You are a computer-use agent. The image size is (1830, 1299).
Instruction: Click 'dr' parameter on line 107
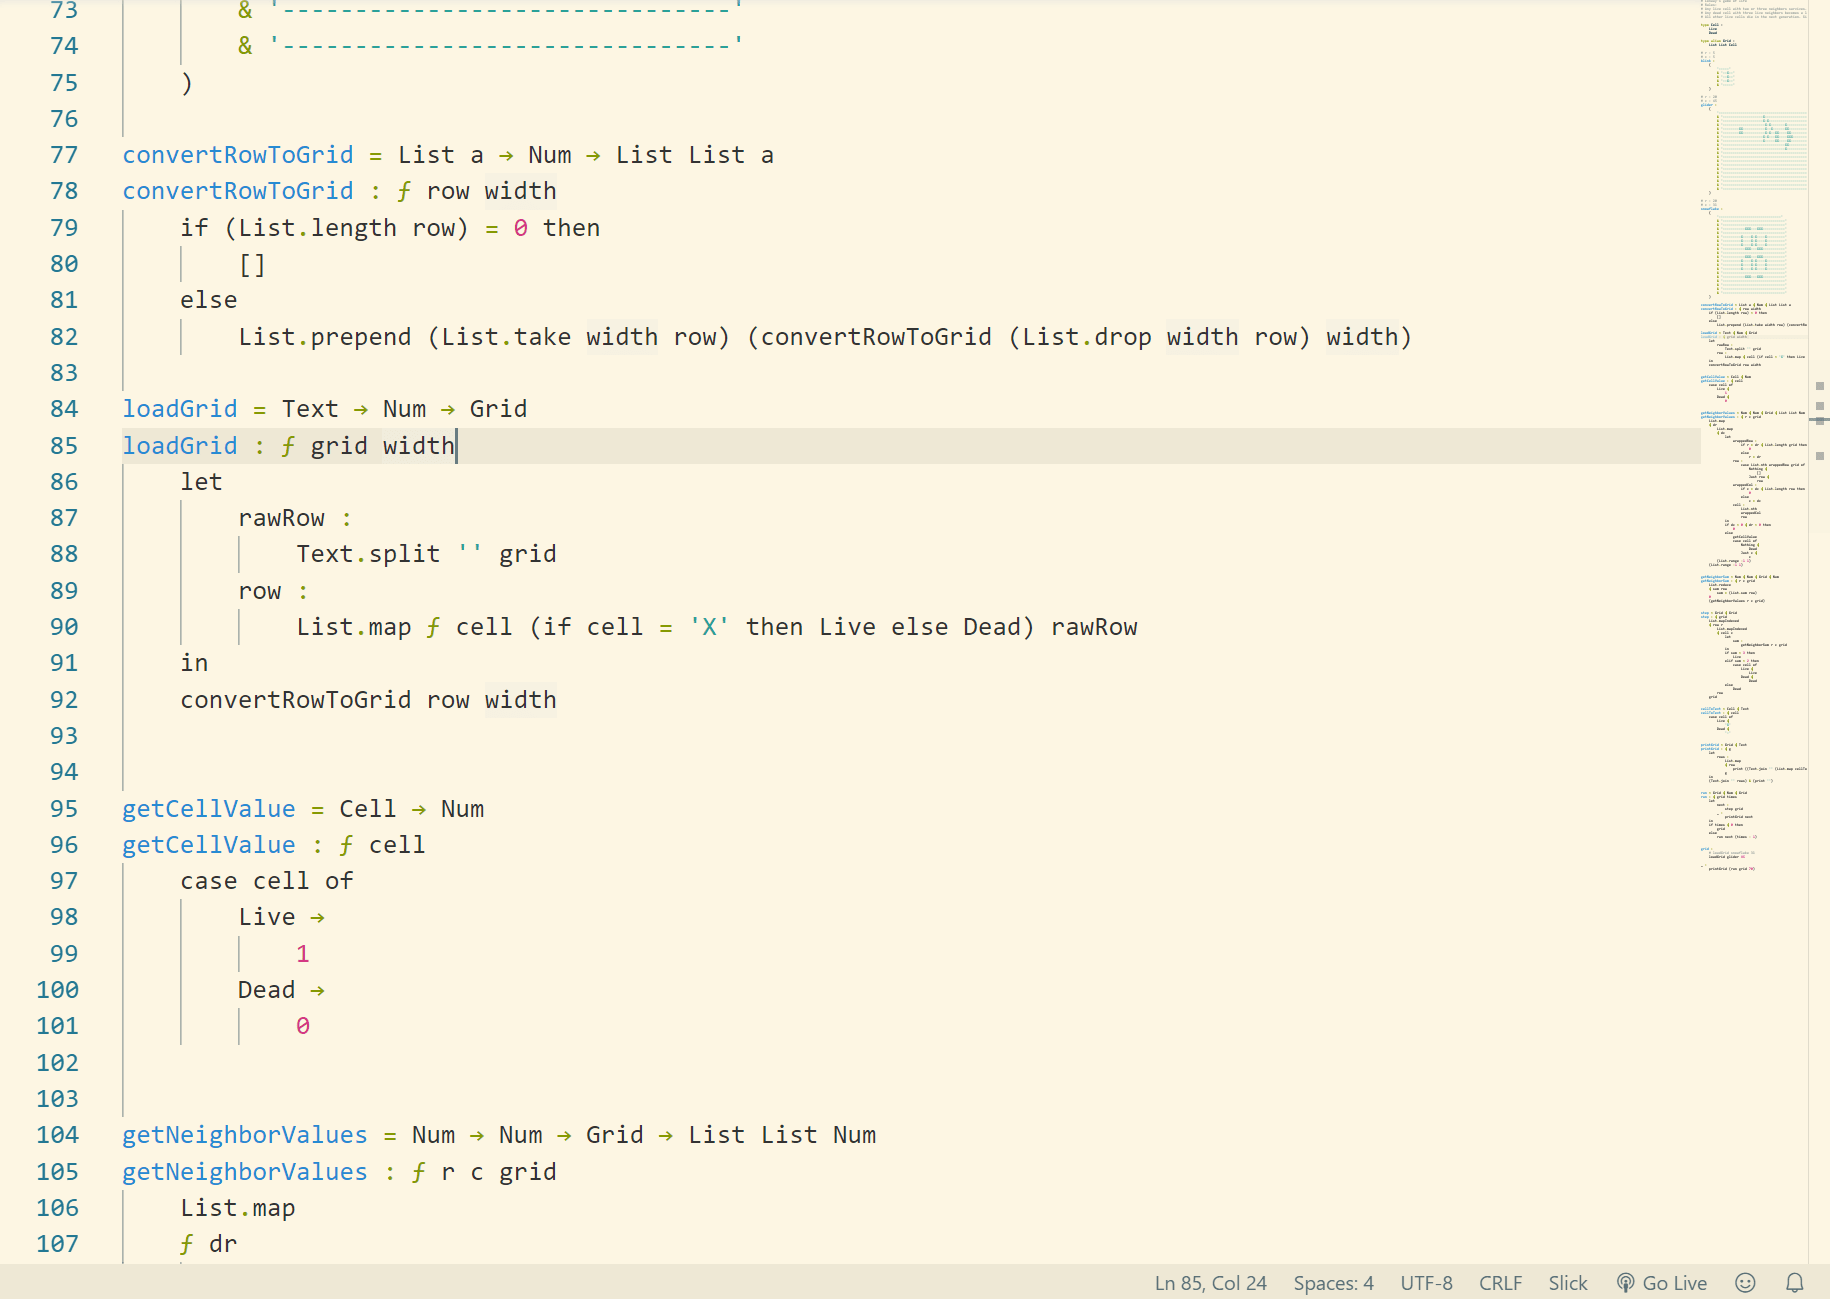(x=223, y=1244)
